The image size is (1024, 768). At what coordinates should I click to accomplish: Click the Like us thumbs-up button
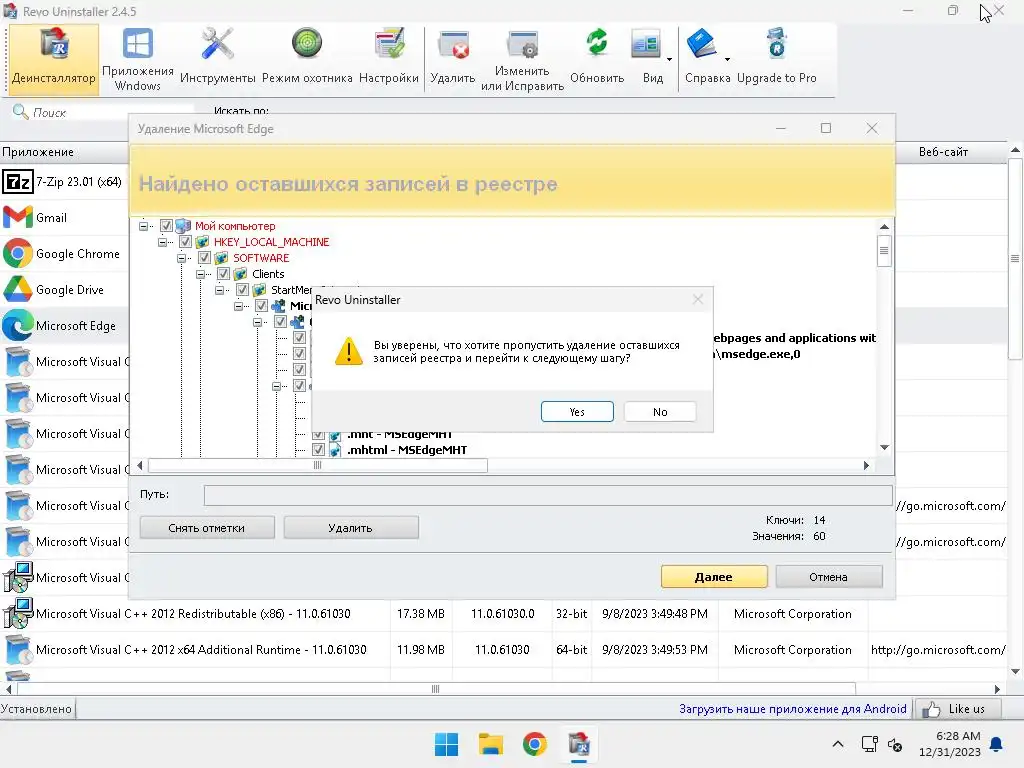[958, 709]
